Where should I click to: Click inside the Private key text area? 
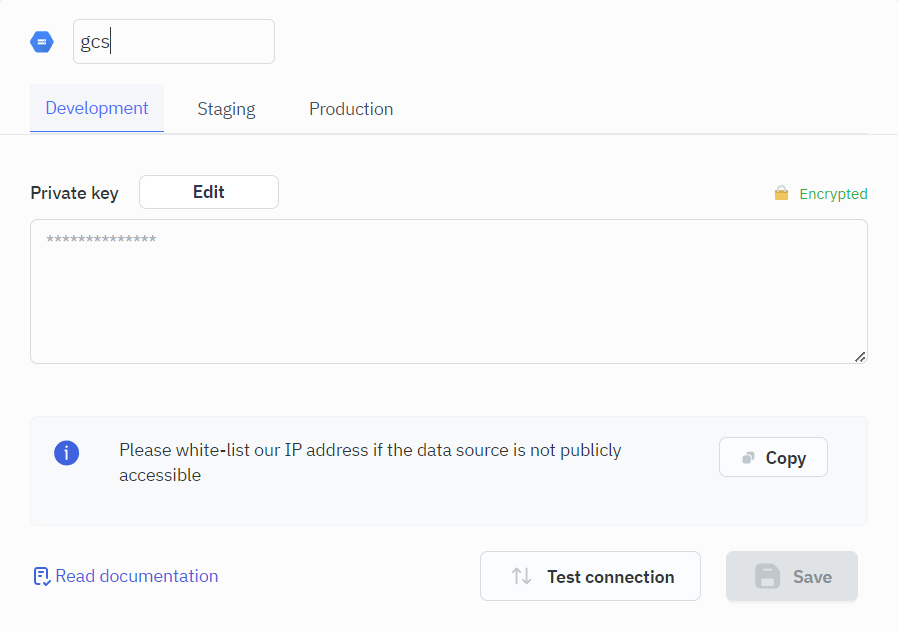click(448, 291)
